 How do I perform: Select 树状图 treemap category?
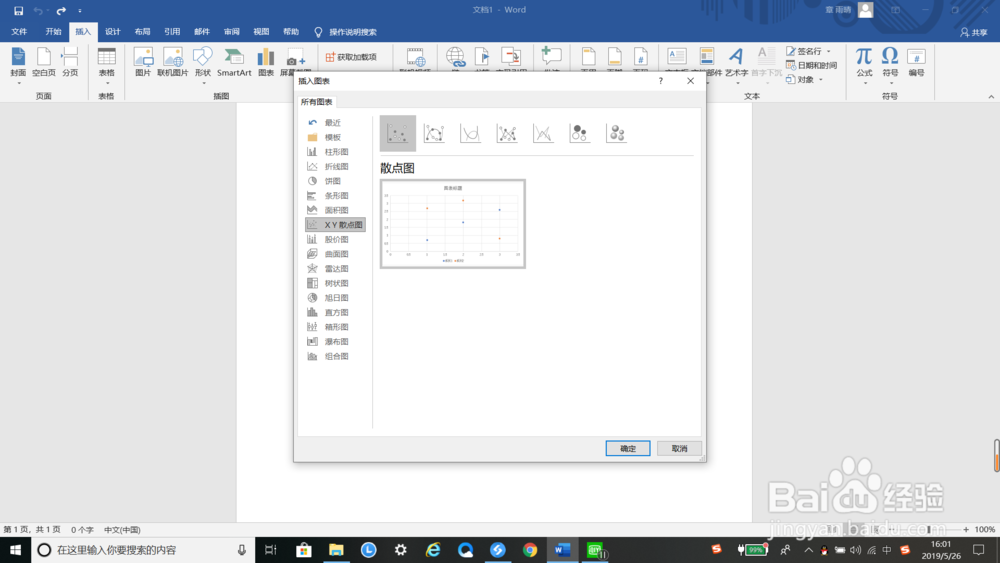[335, 283]
